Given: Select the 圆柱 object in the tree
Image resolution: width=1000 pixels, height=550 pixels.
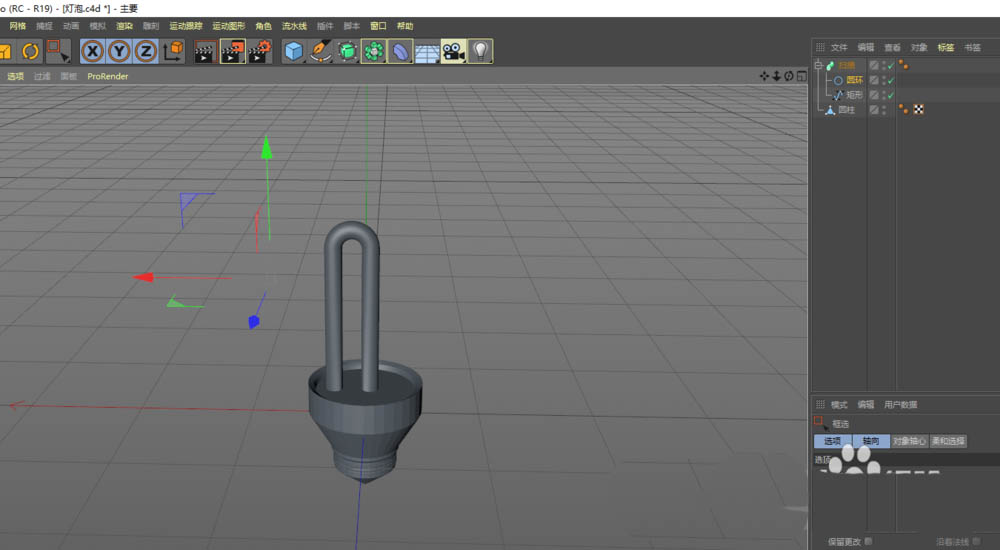Looking at the screenshot, I should coord(846,110).
